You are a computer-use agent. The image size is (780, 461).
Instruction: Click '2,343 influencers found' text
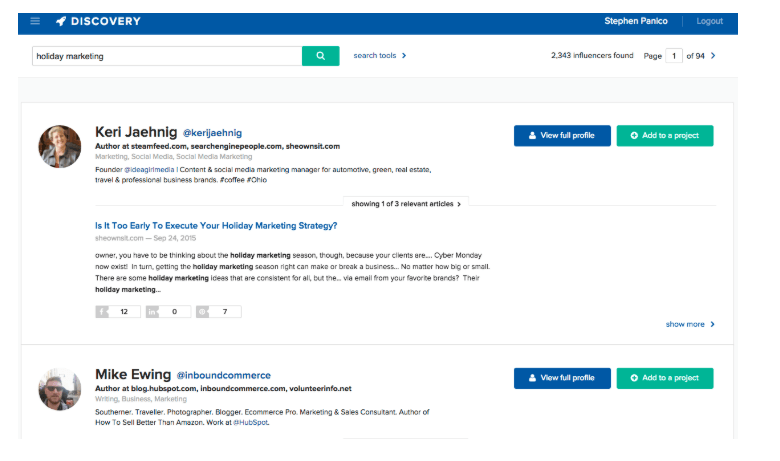click(x=592, y=56)
